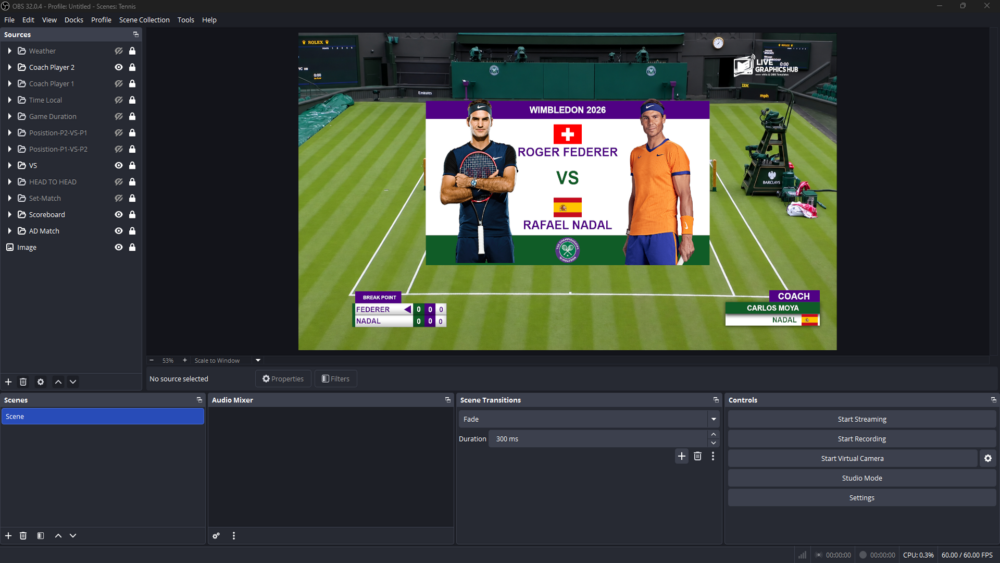Move scene up in Scenes list
Viewport: 1000px width, 563px height.
click(x=58, y=536)
